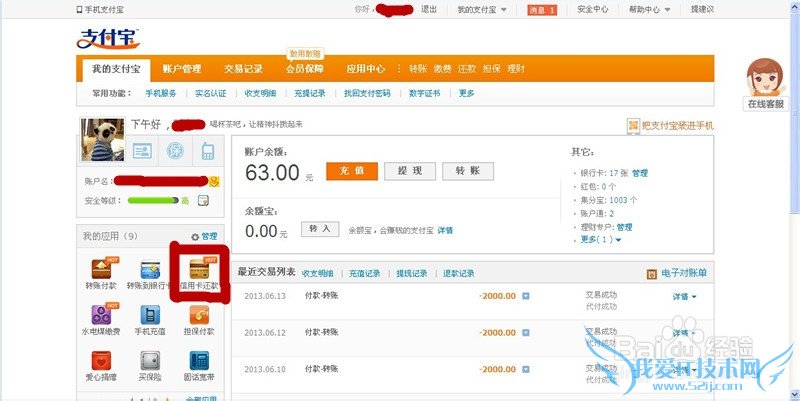800x401 pixels.
Task: Select the 交易记录 tab
Action: point(243,69)
